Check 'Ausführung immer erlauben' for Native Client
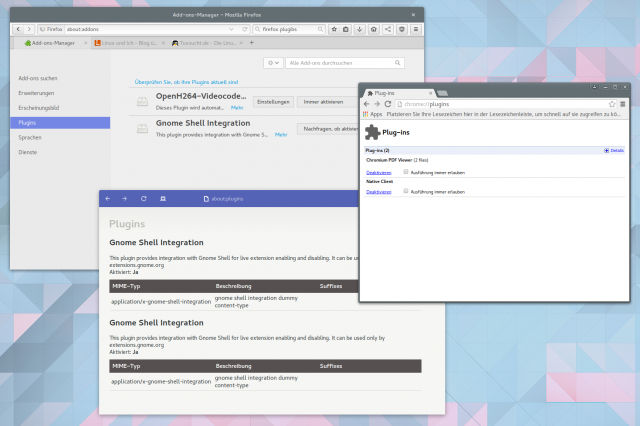 pyautogui.click(x=406, y=191)
